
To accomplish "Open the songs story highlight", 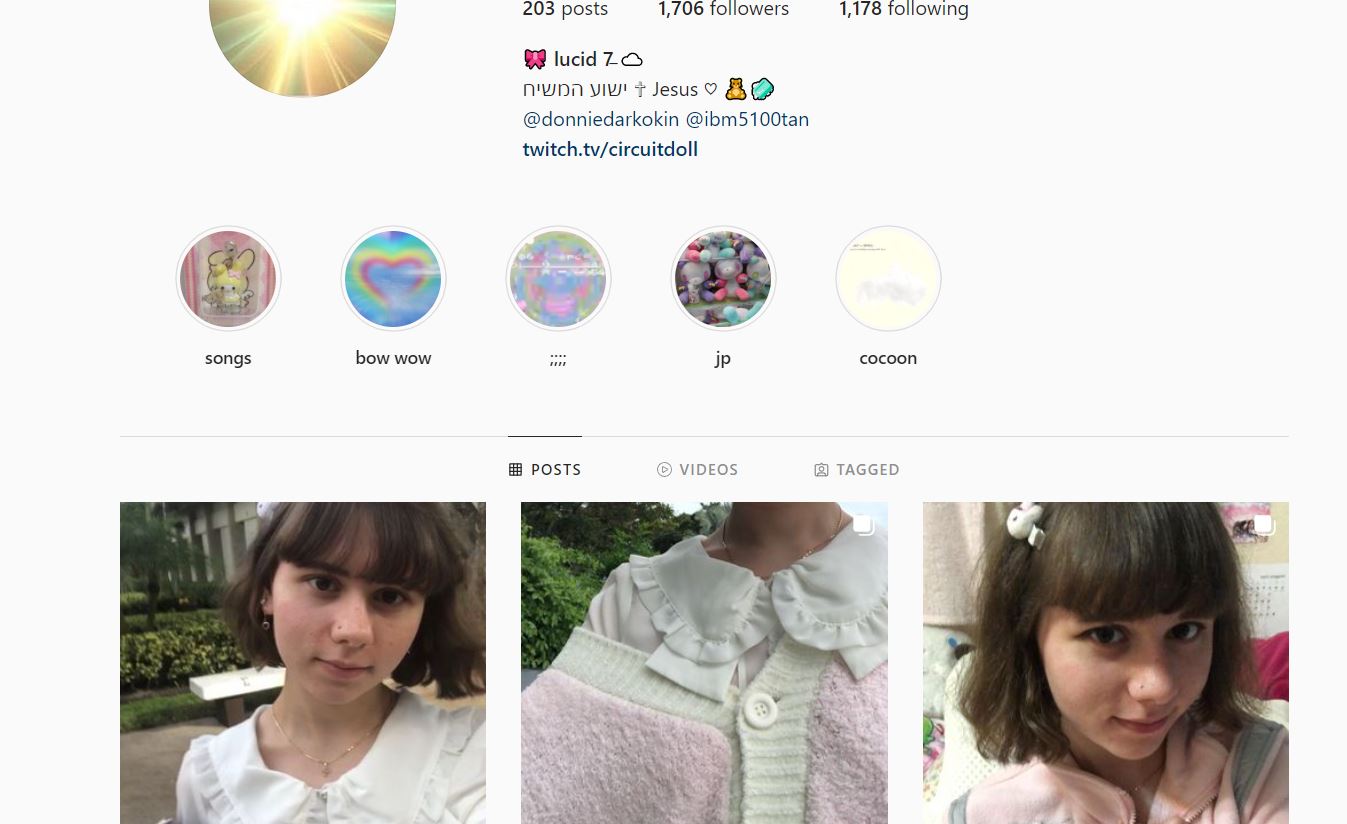I will coord(228,278).
